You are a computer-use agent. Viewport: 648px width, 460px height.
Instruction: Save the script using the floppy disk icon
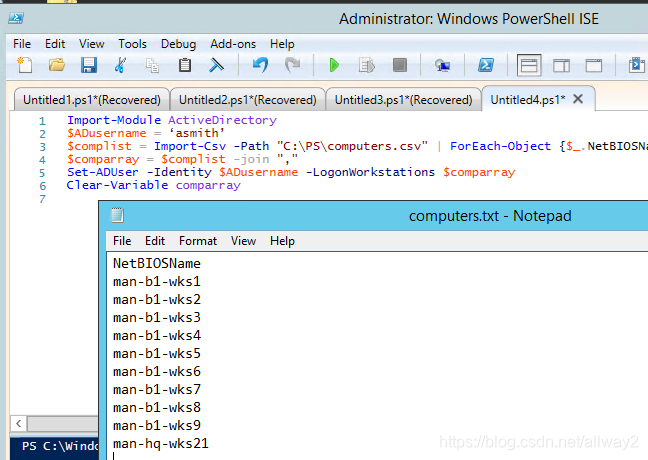(x=88, y=65)
